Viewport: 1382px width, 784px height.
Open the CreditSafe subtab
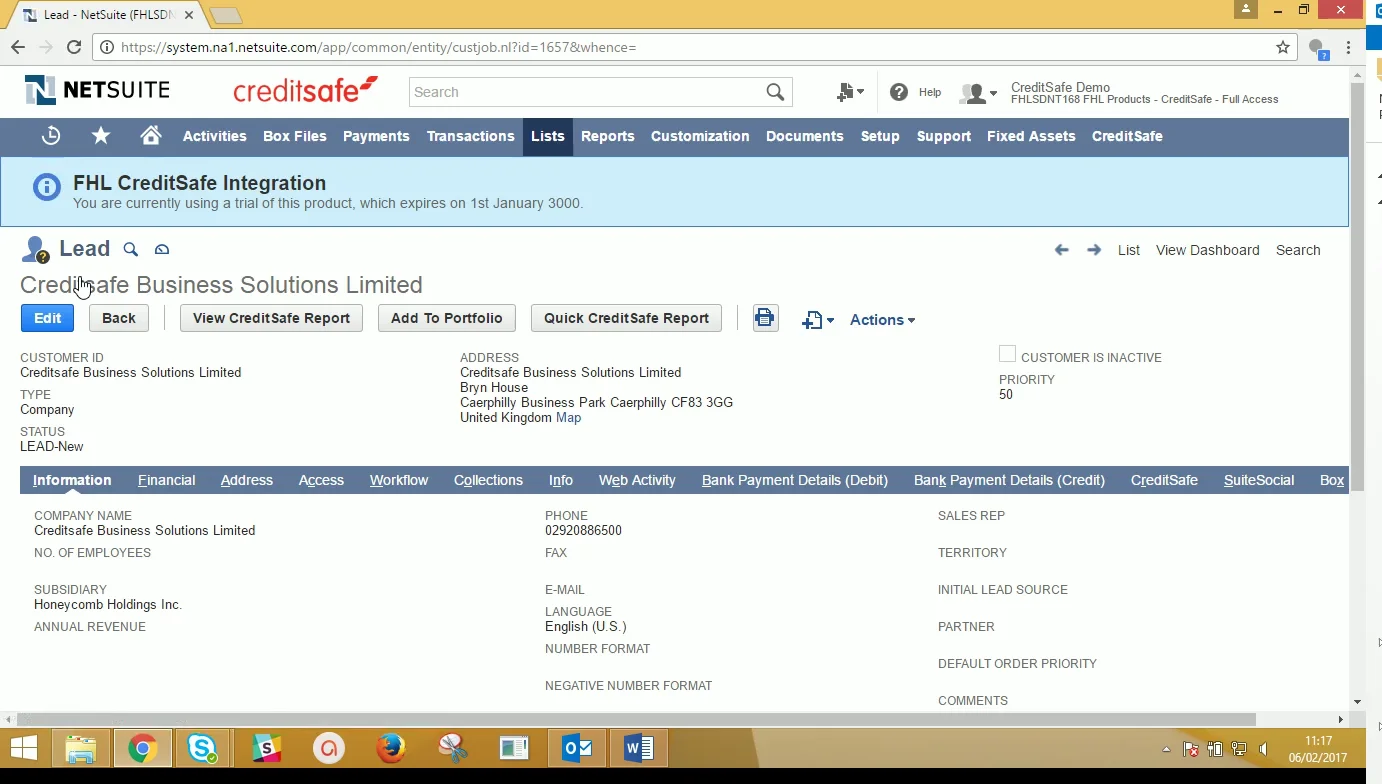[x=1164, y=480]
